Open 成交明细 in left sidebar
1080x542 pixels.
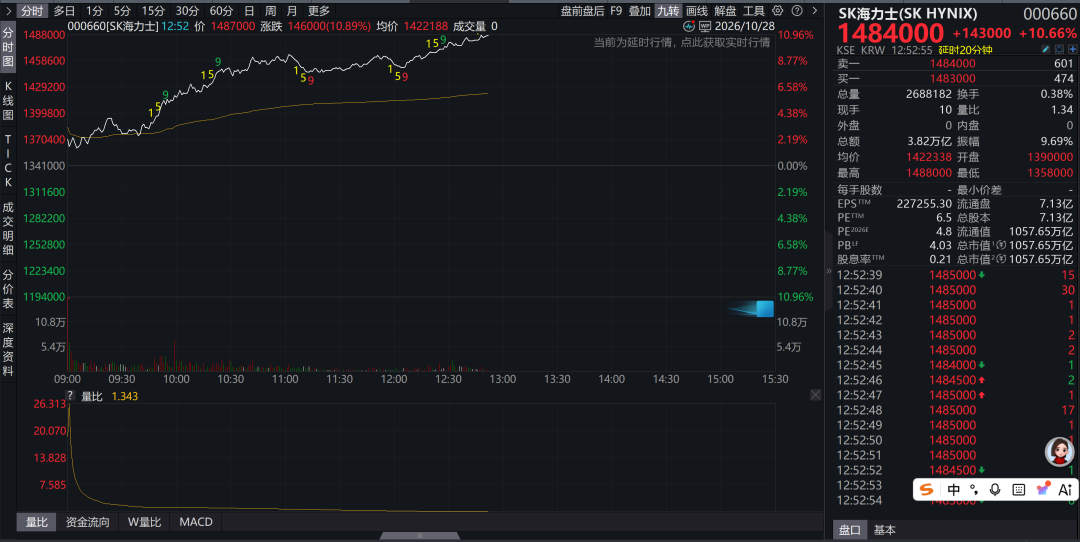click(8, 228)
